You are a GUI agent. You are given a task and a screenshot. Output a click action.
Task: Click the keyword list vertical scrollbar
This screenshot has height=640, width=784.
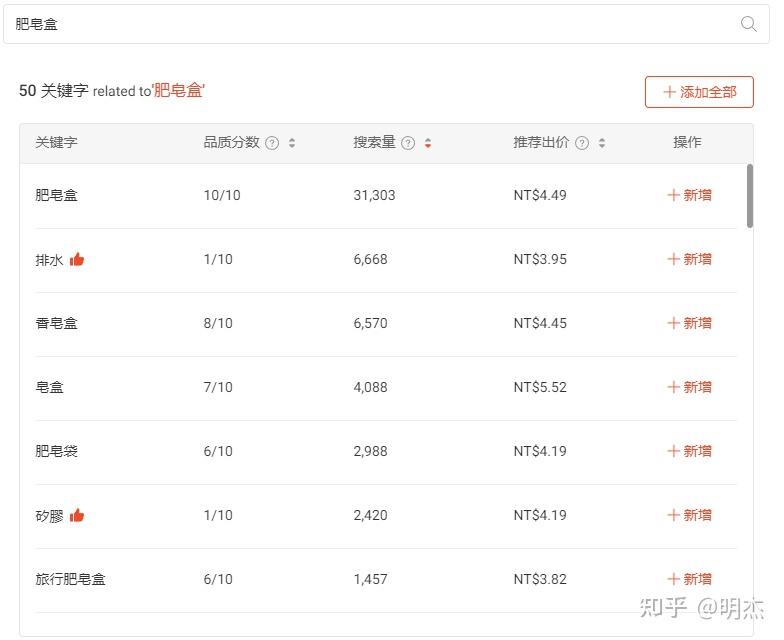click(750, 196)
